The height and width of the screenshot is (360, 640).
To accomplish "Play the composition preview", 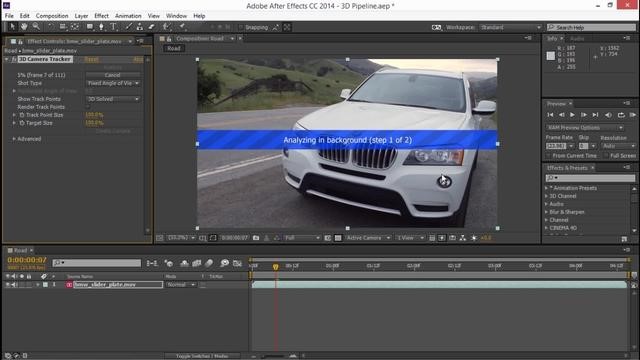I will tap(572, 115).
